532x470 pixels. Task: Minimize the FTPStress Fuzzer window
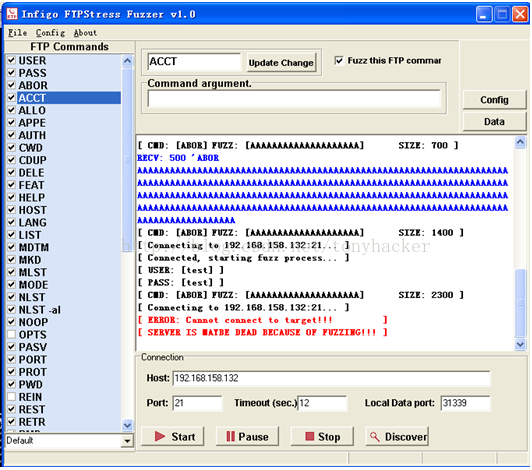point(484,15)
